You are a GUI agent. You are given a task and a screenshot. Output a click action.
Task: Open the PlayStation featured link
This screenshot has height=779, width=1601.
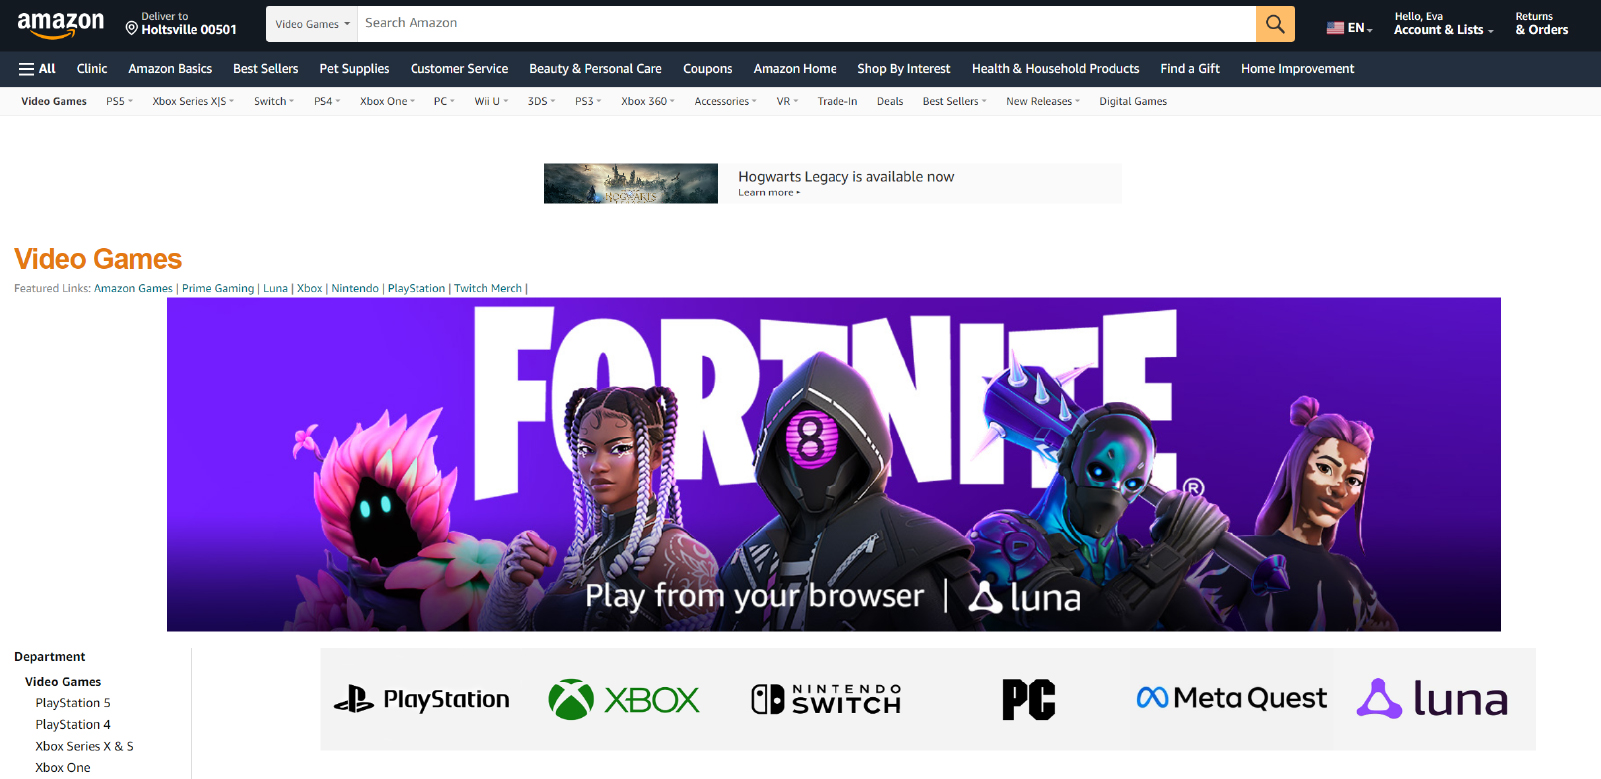416,288
